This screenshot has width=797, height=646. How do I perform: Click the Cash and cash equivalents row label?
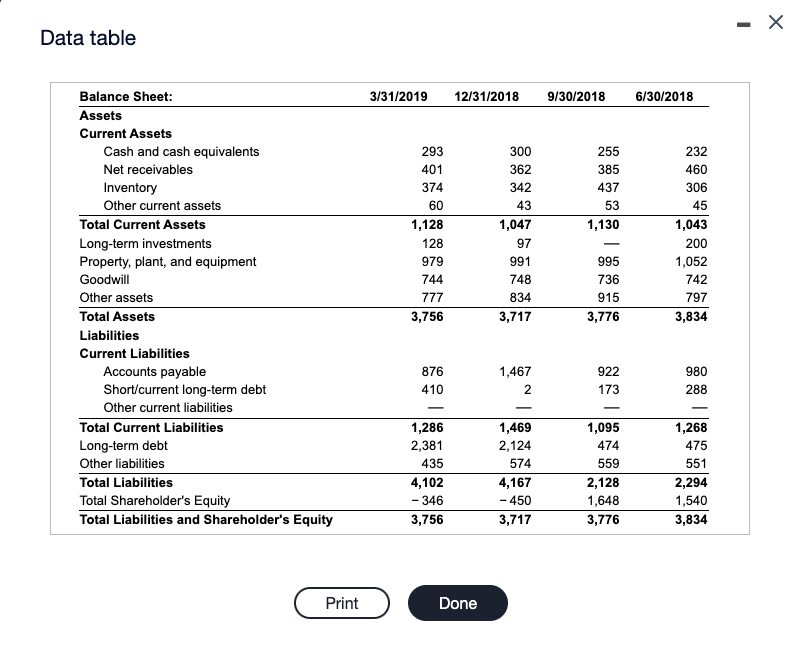point(181,151)
